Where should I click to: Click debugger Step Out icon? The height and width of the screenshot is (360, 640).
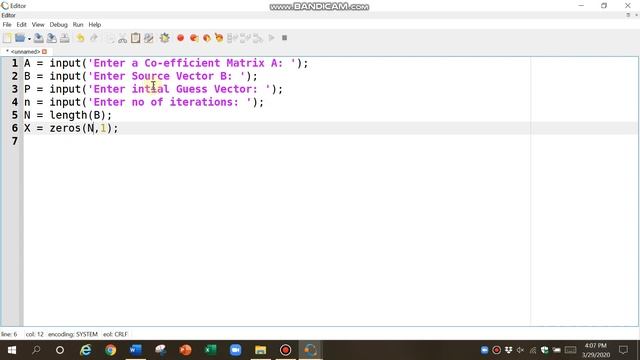258,38
